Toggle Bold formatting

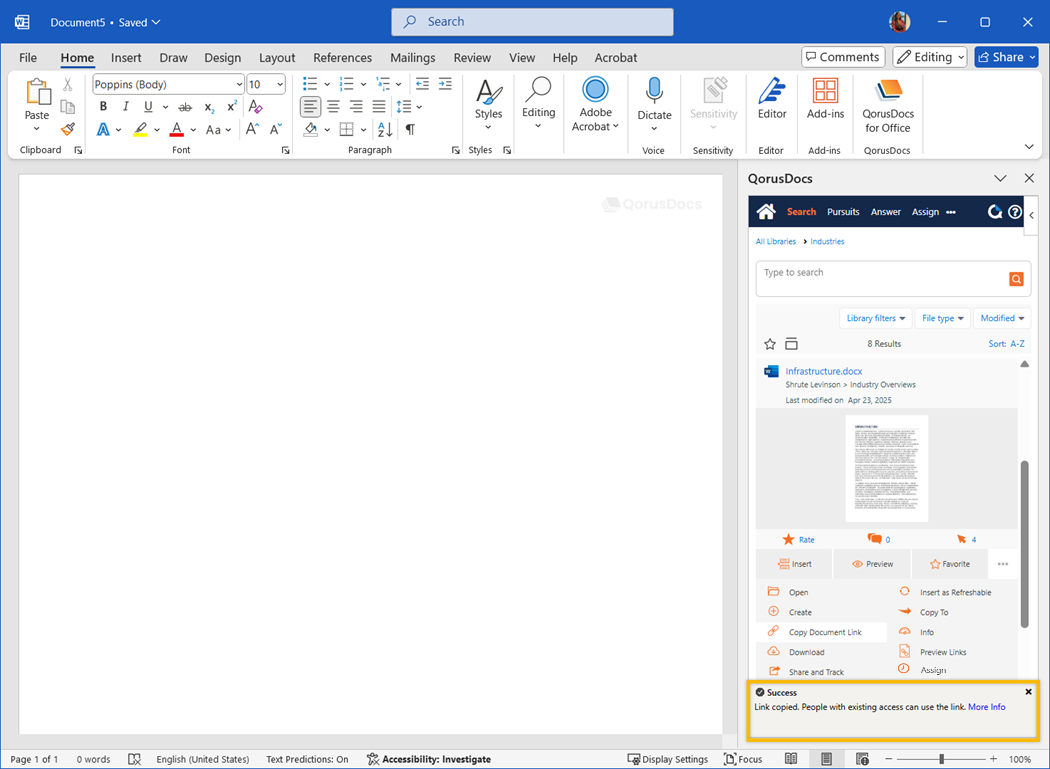103,107
